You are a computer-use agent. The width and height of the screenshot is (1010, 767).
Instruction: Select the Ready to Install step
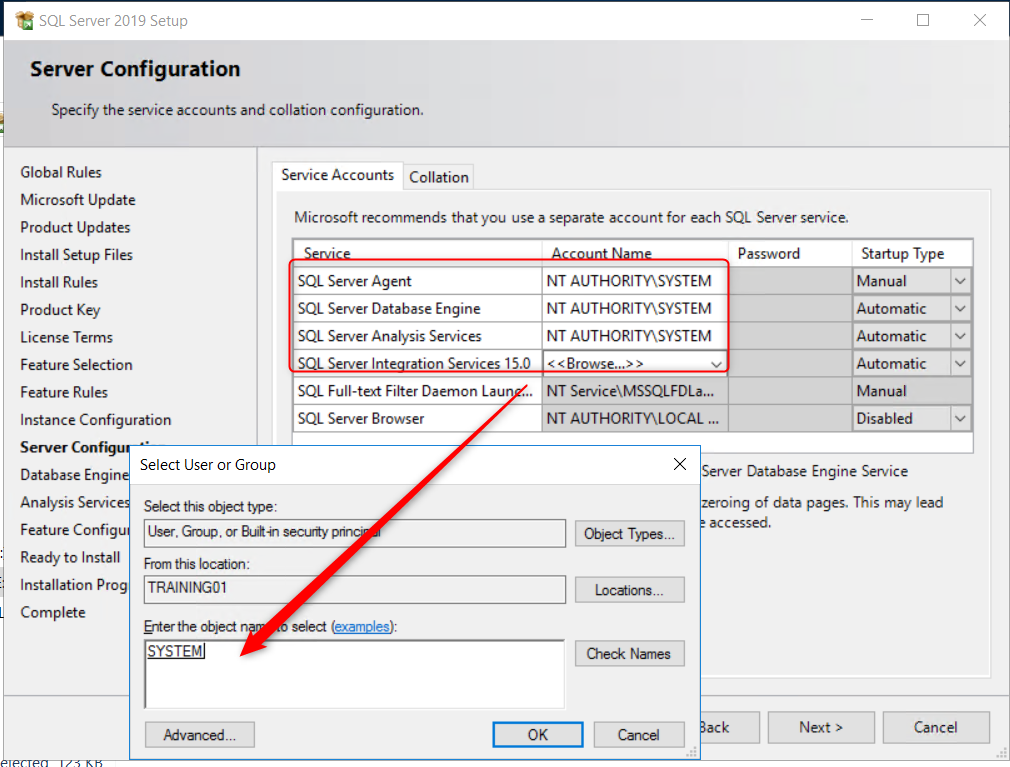click(70, 558)
